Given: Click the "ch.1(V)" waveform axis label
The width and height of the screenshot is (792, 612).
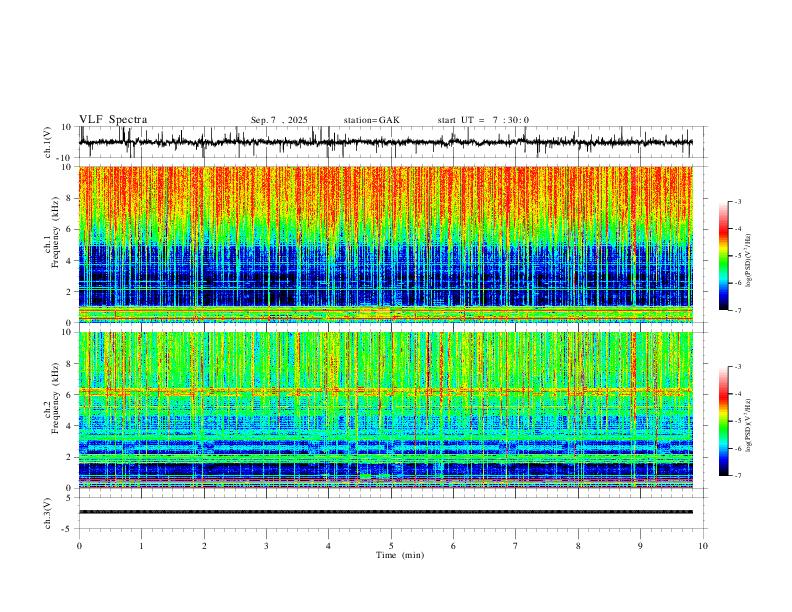Looking at the screenshot, I should click(x=47, y=142).
